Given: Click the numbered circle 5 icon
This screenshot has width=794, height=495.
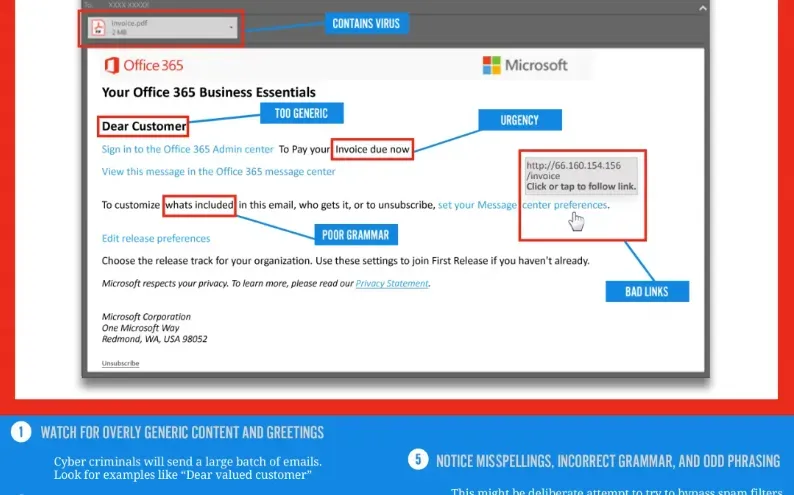Looking at the screenshot, I should pos(416,460).
